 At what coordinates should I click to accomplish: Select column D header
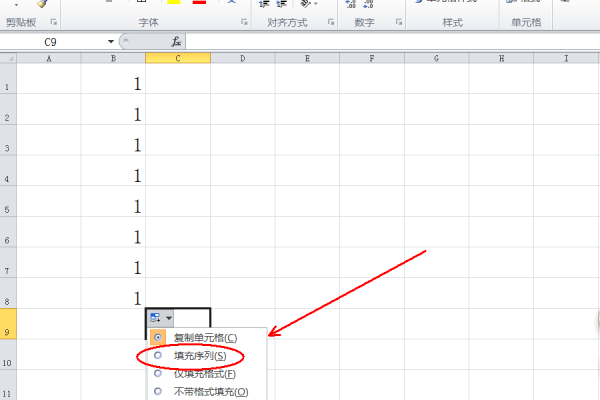point(243,58)
